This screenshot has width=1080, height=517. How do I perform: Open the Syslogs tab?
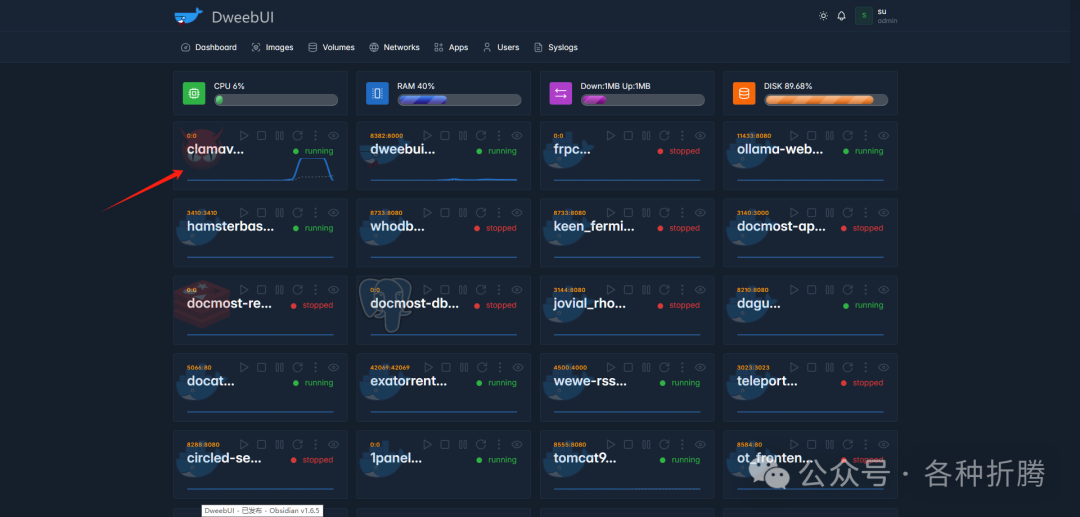tap(555, 48)
